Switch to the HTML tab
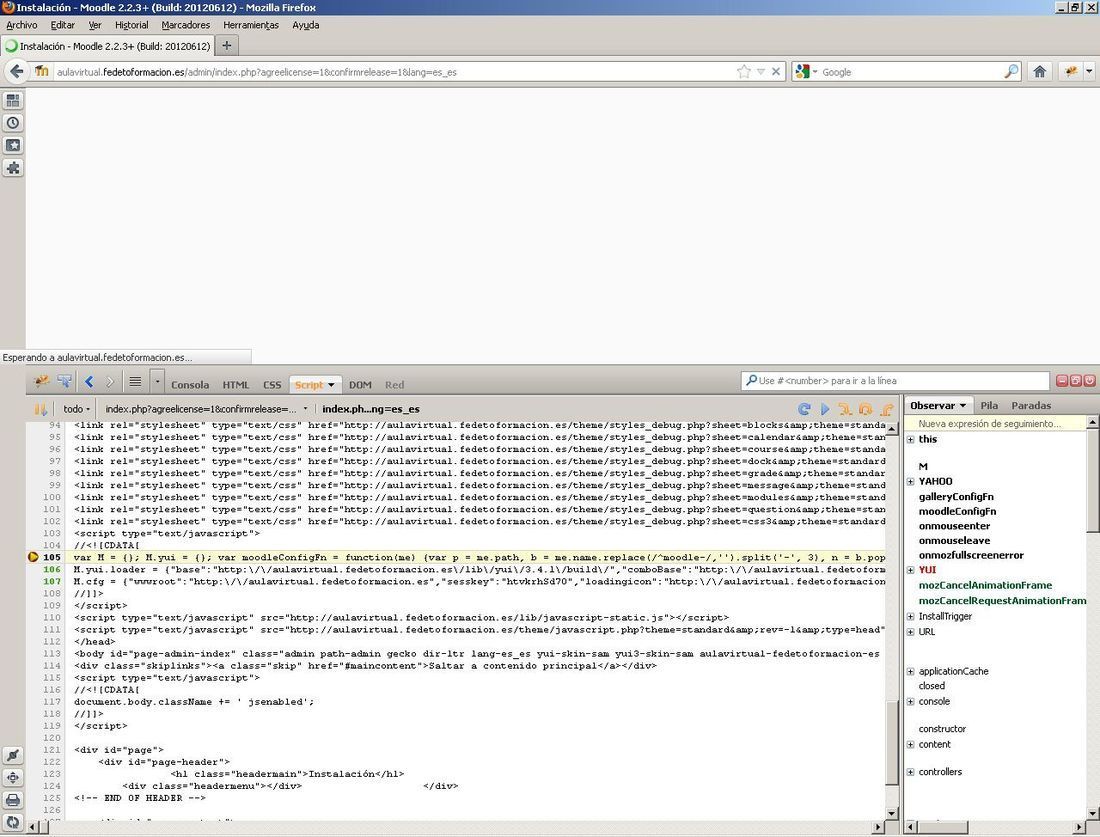Viewport: 1100px width, 837px height. 236,385
